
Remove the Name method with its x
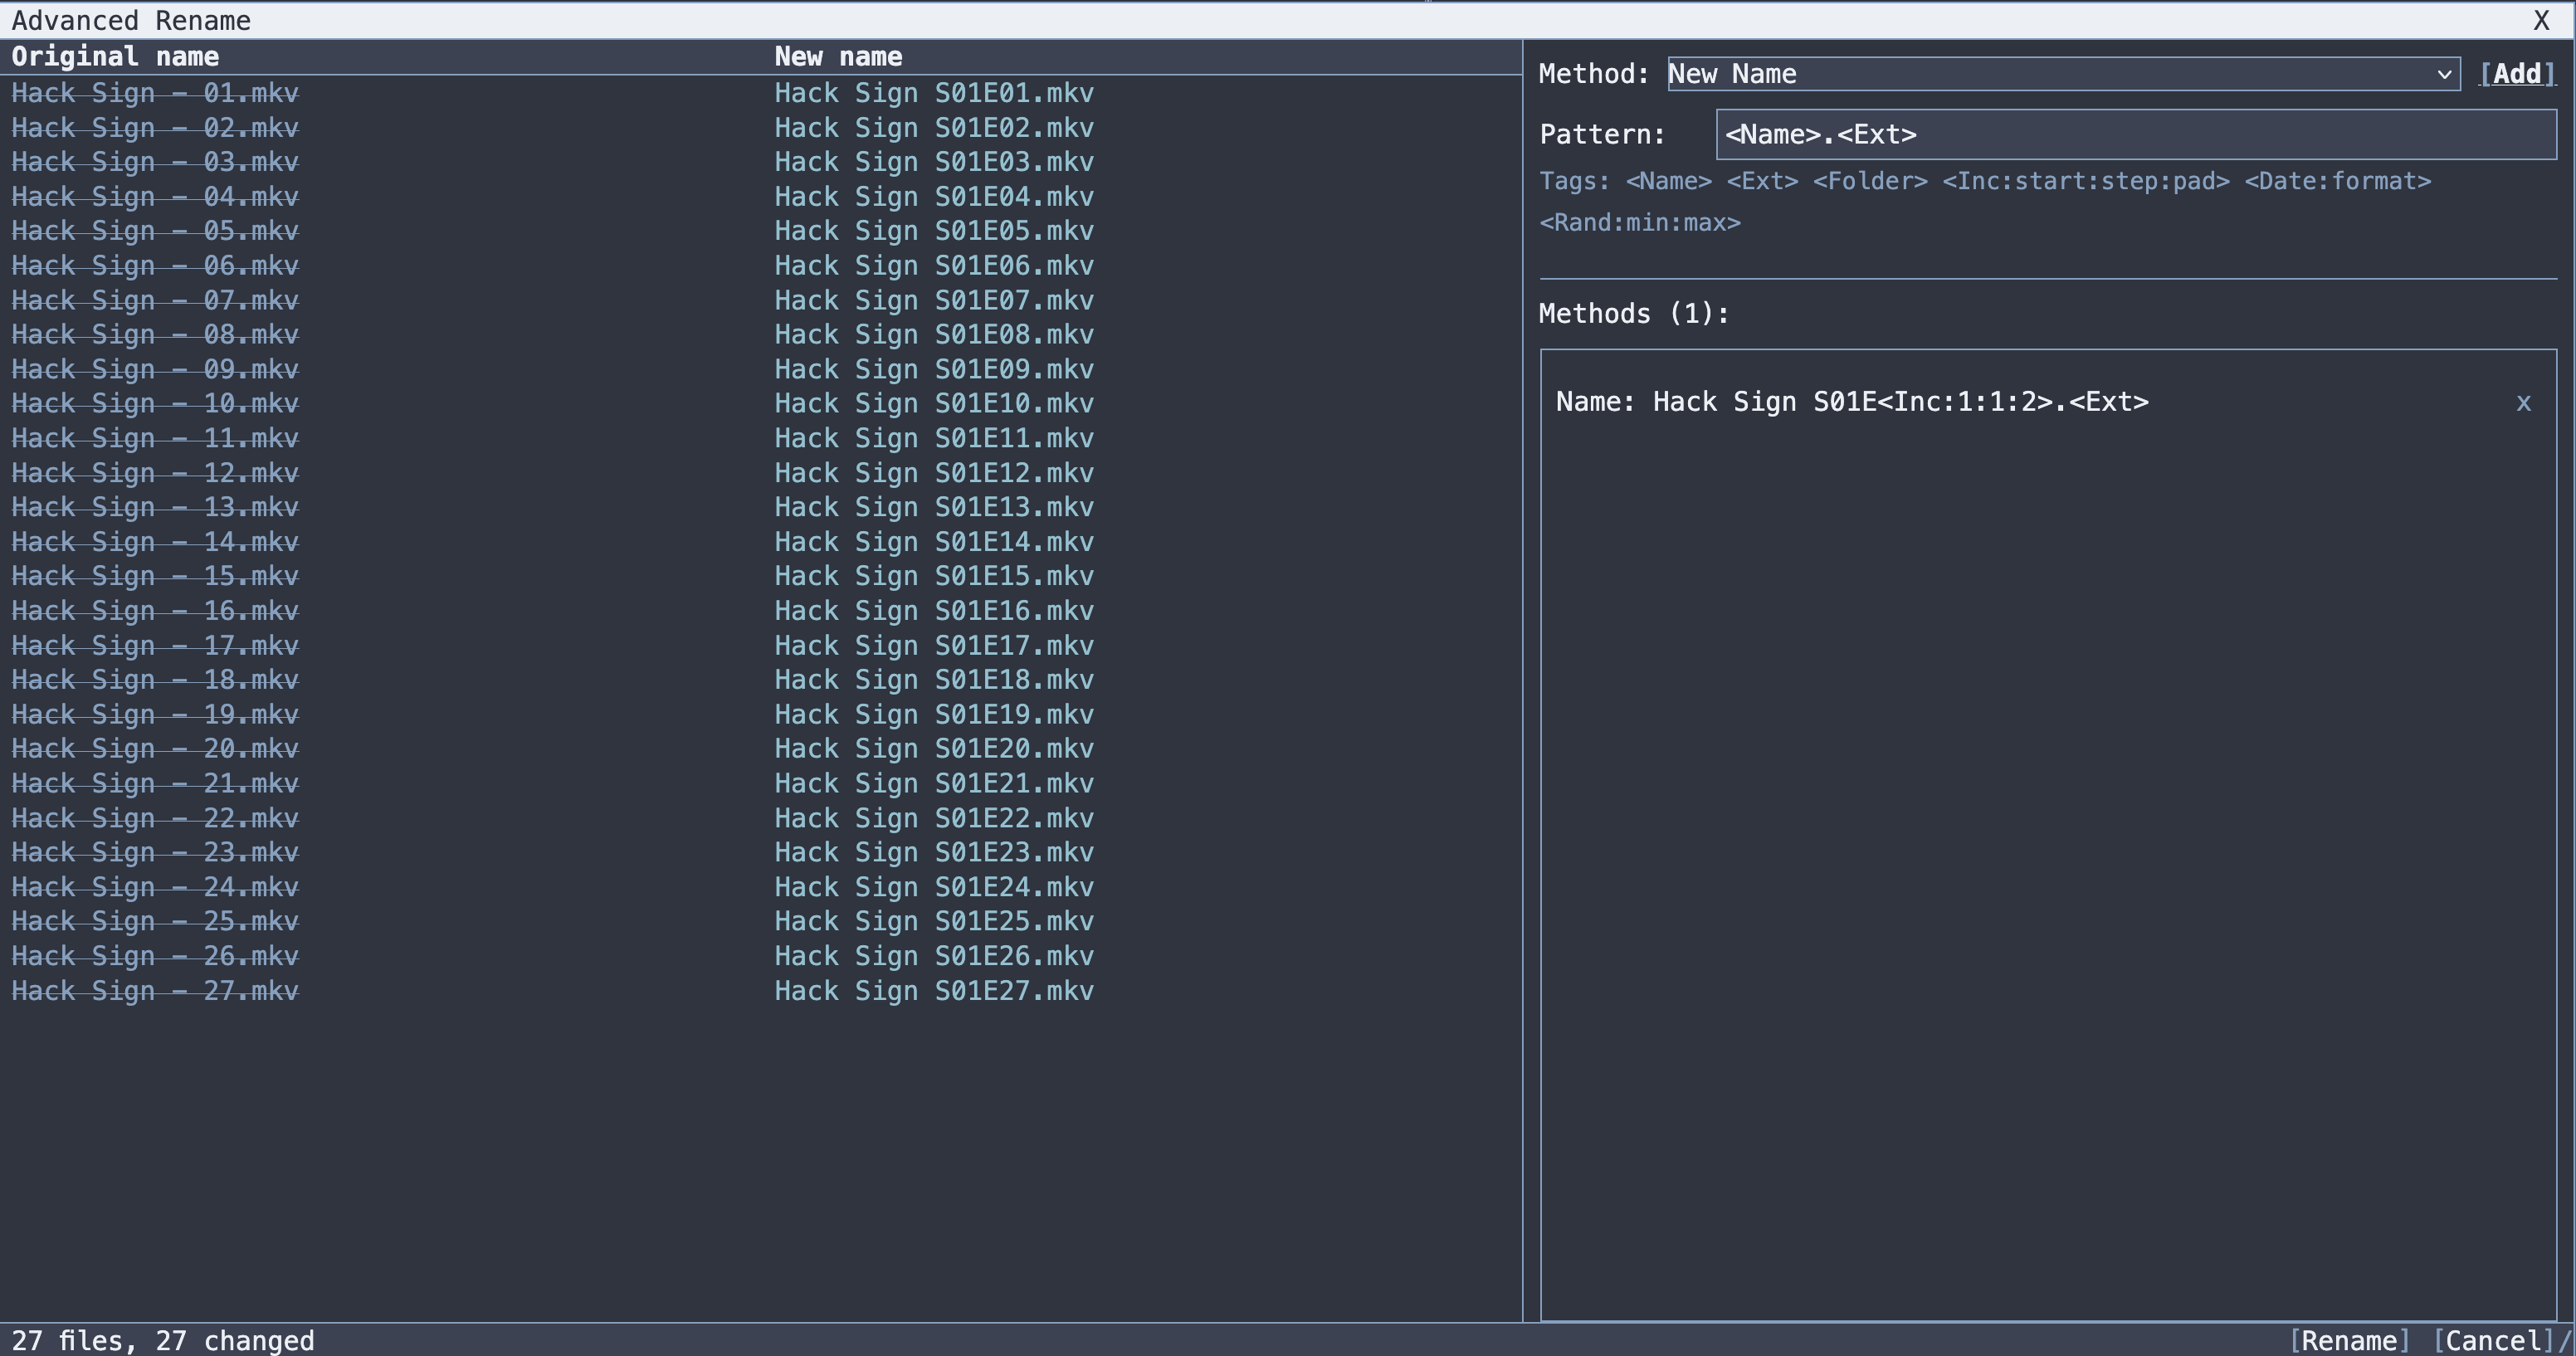2523,402
